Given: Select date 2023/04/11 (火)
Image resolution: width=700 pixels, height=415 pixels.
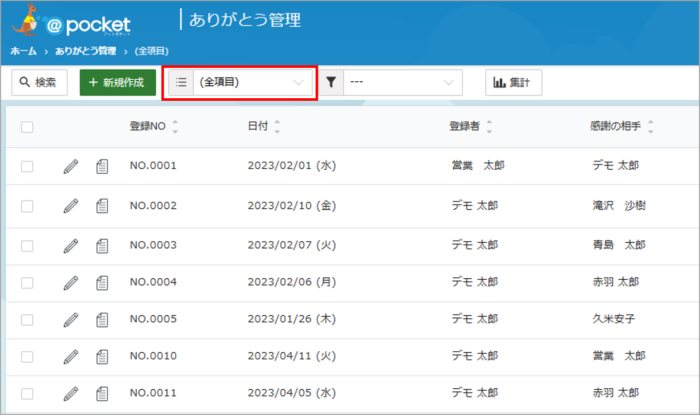Looking at the screenshot, I should click(292, 357).
